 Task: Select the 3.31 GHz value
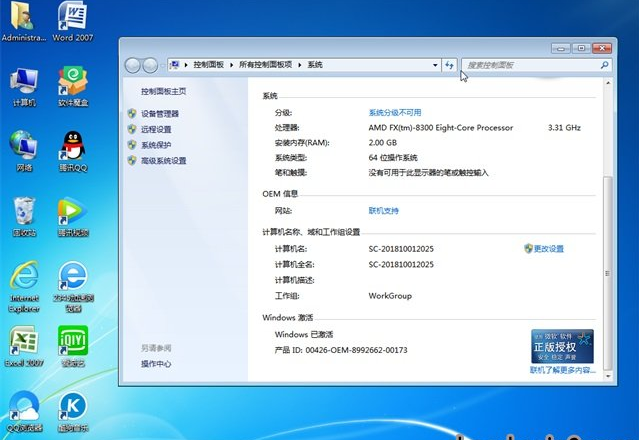pyautogui.click(x=564, y=128)
